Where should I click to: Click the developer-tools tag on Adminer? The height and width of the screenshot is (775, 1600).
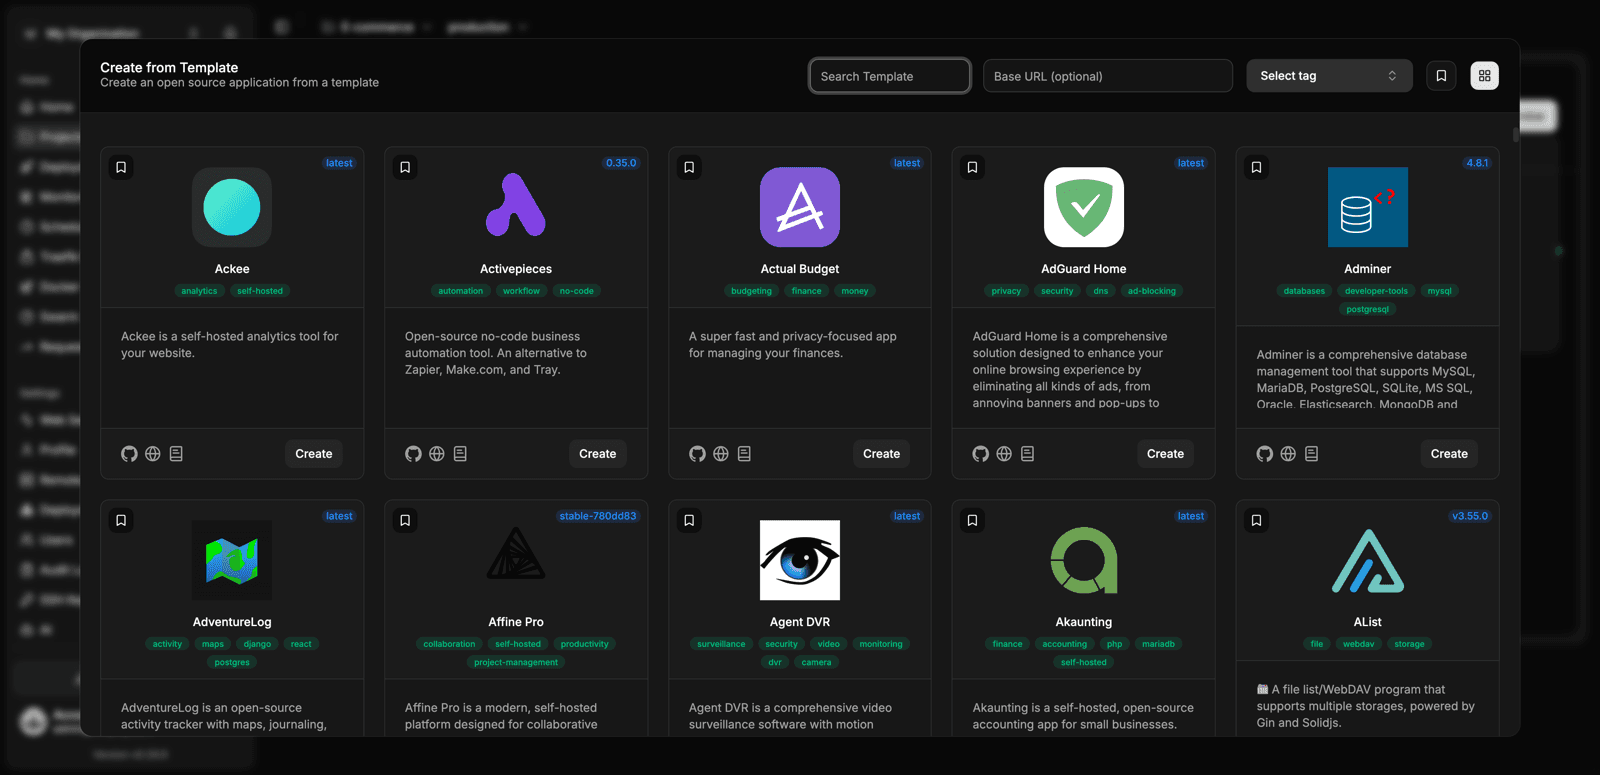point(1376,291)
